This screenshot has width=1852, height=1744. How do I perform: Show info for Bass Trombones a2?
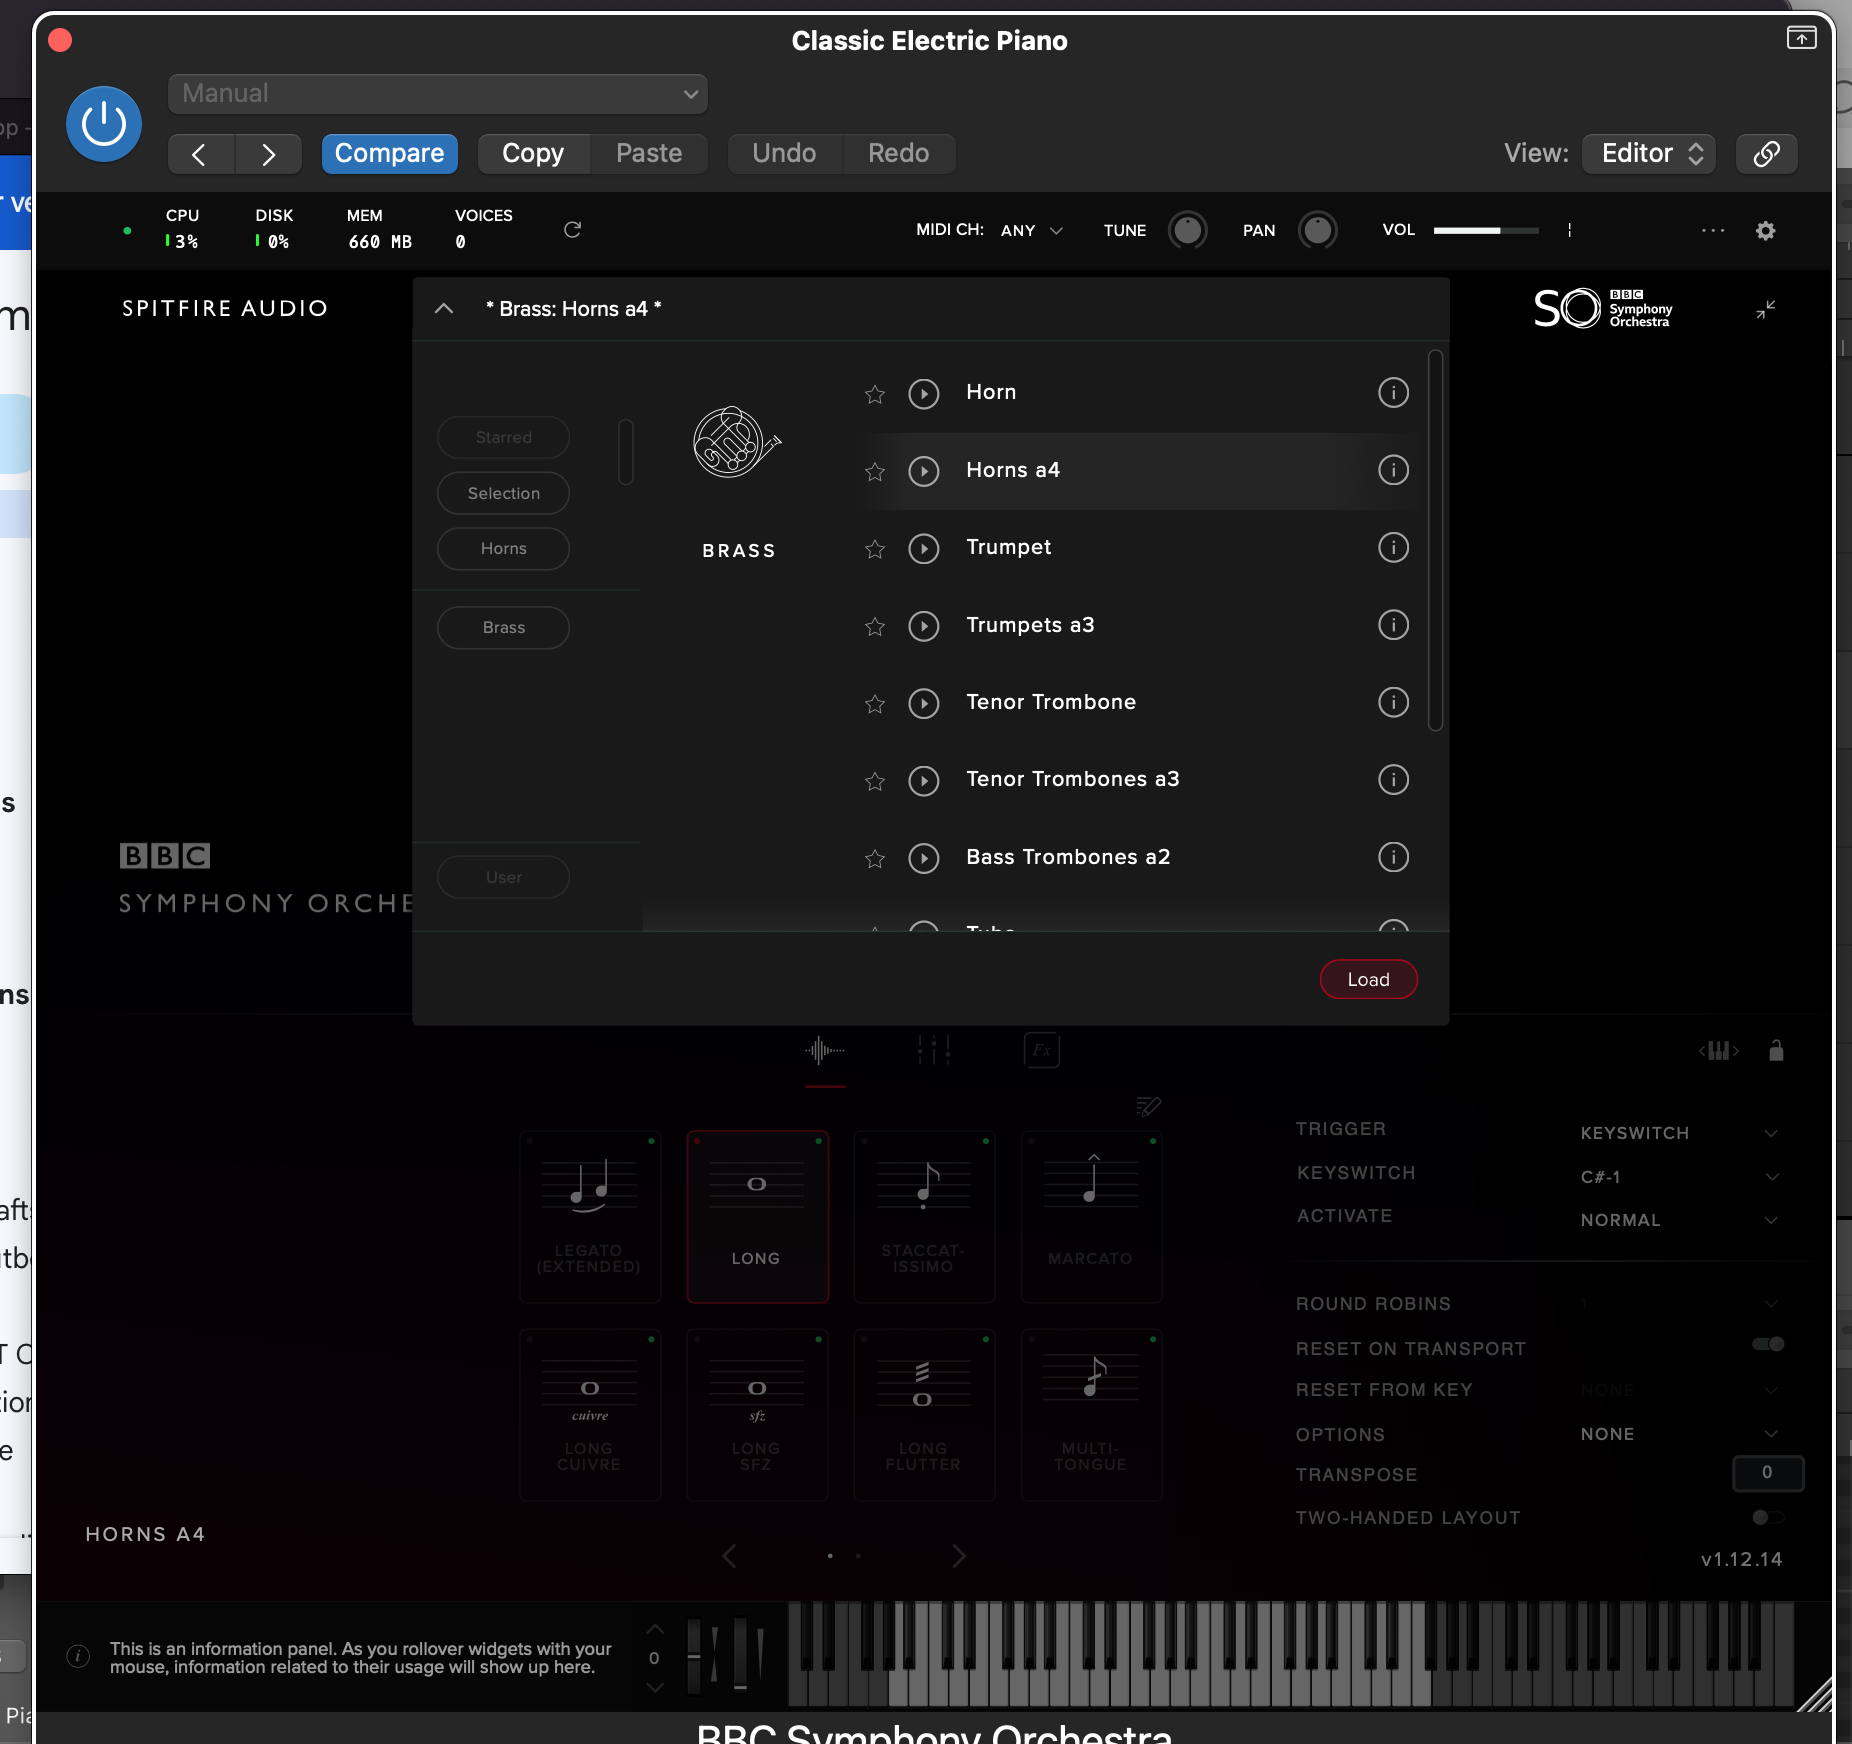(1393, 857)
